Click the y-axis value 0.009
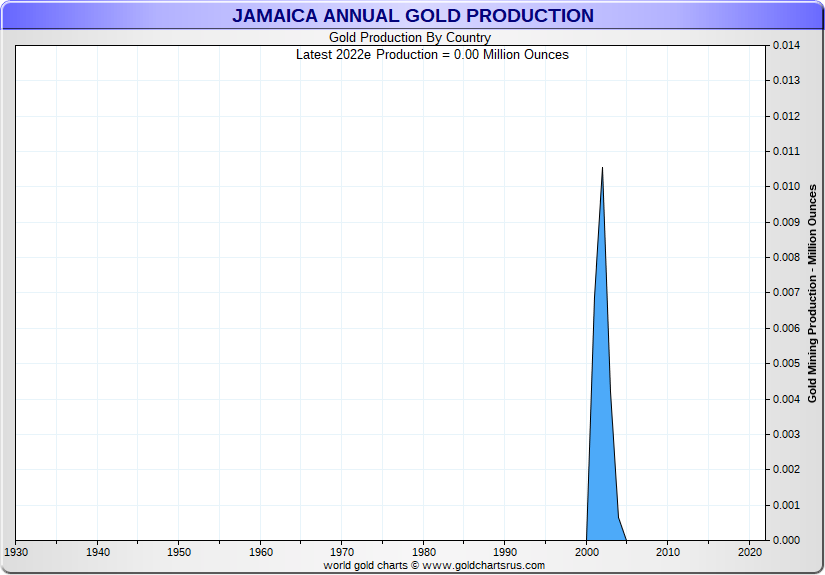The height and width of the screenshot is (575, 825). coord(786,222)
